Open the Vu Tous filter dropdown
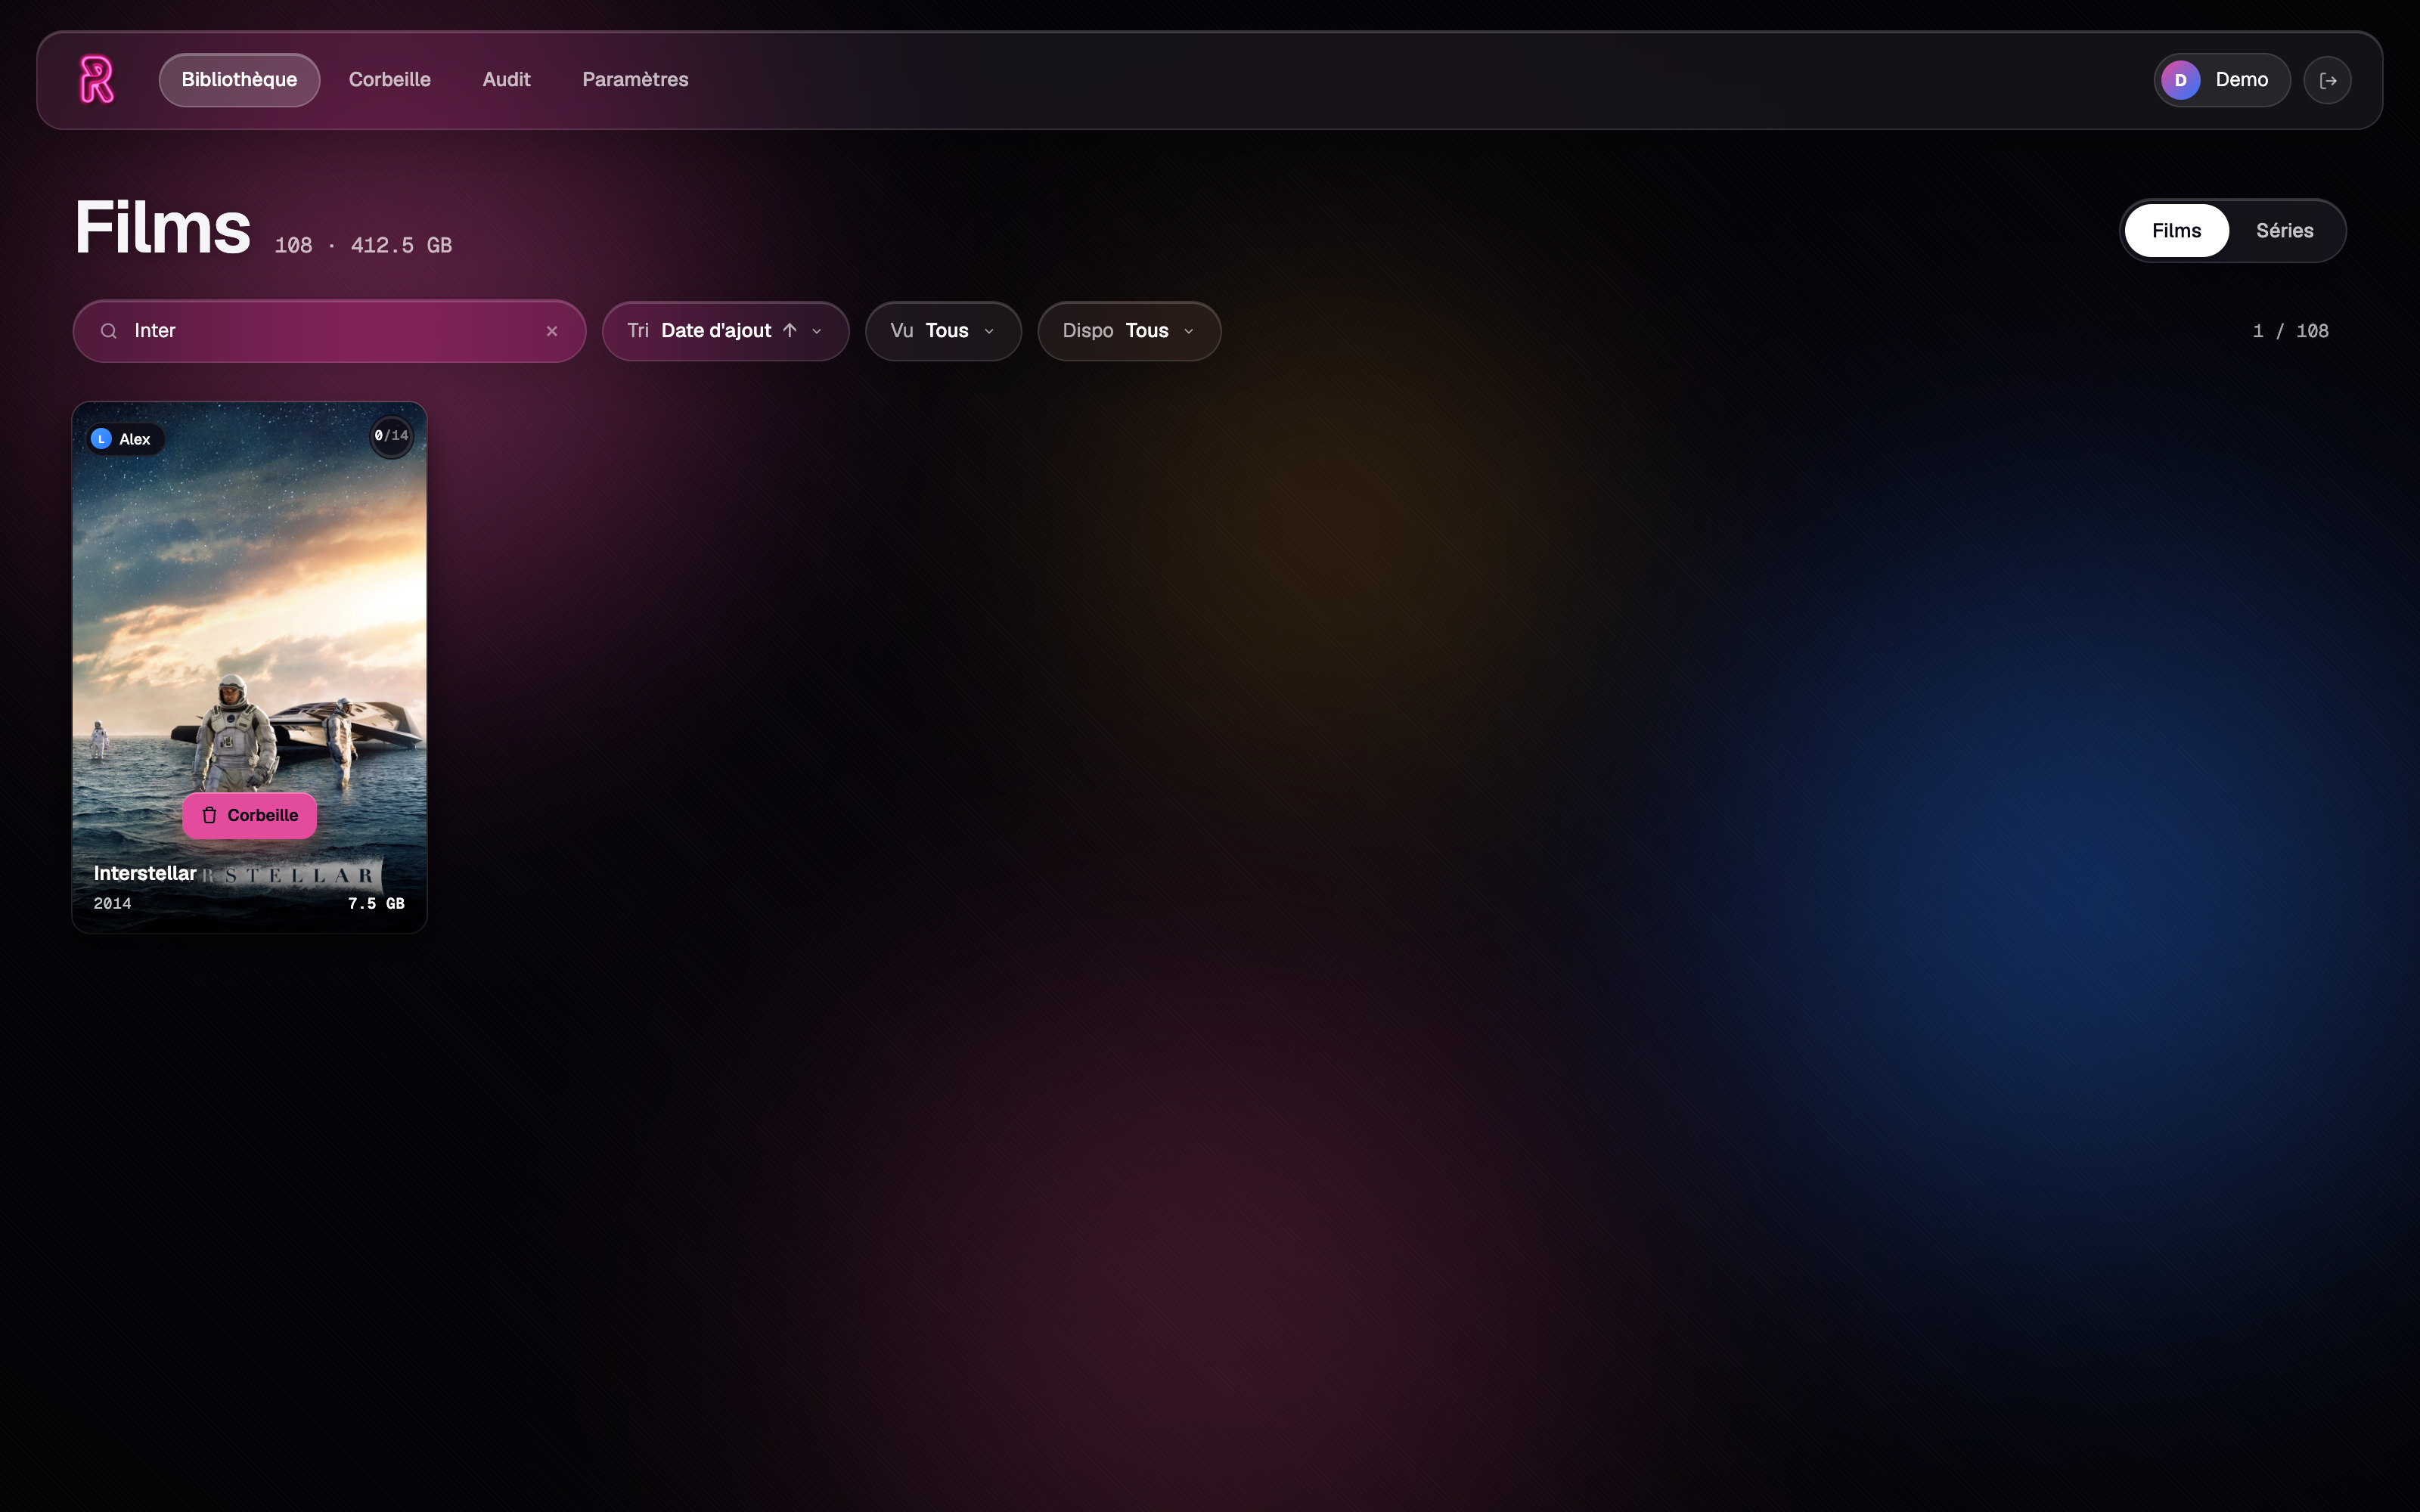This screenshot has height=1512, width=2420. coord(943,331)
